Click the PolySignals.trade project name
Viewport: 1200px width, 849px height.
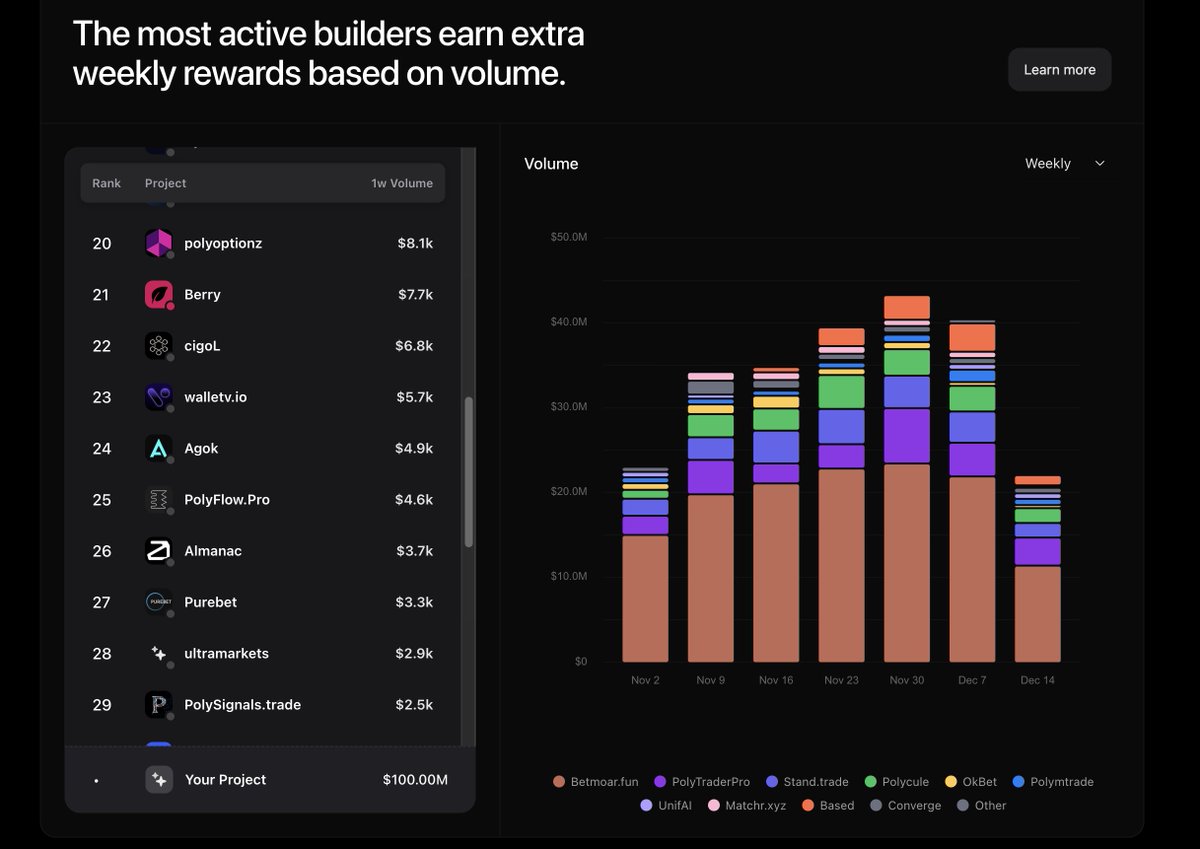tap(243, 704)
